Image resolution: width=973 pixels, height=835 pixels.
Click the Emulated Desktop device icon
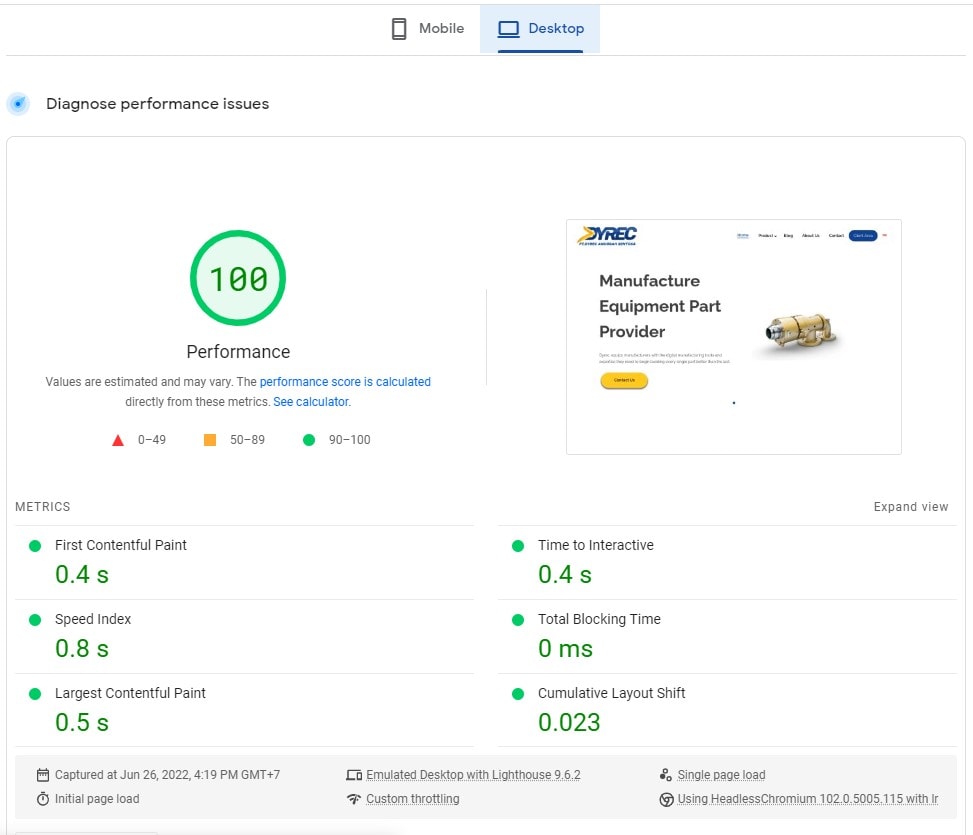(x=353, y=775)
